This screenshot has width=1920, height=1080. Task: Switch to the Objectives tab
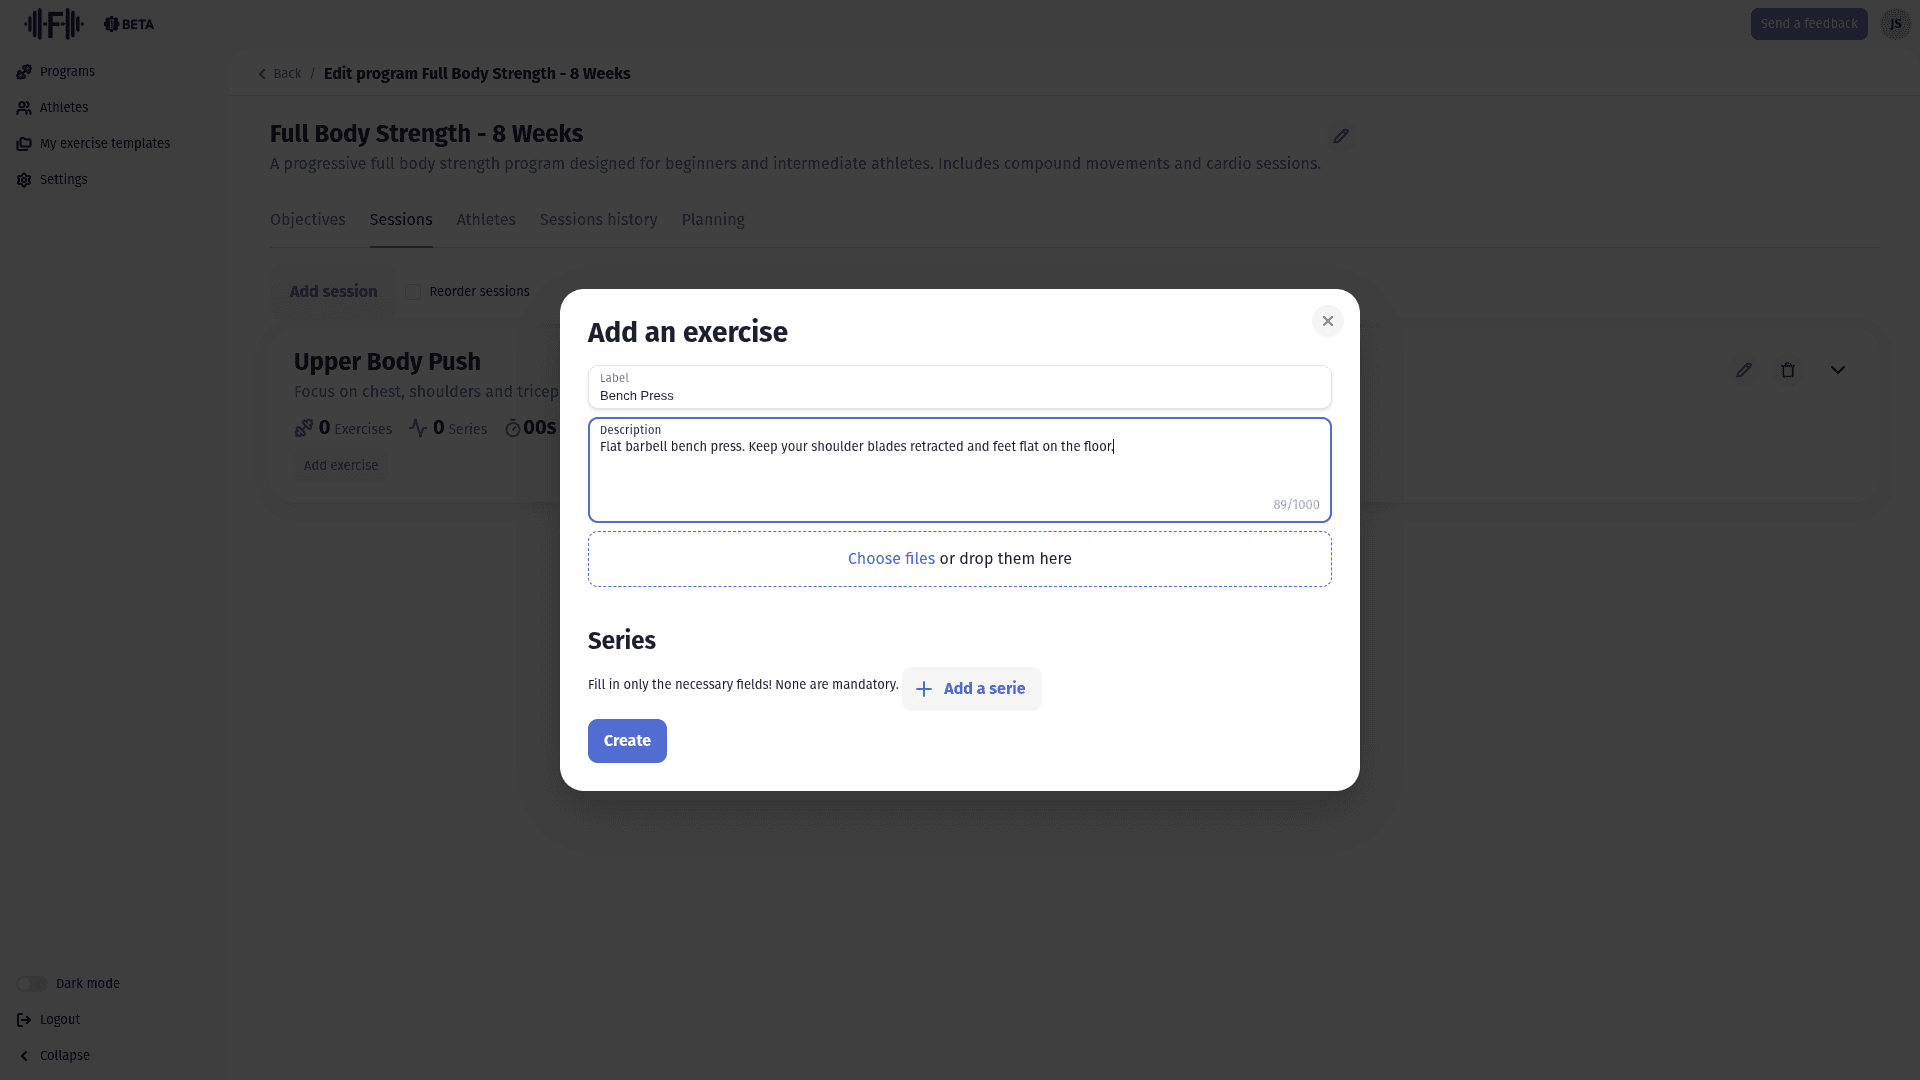[307, 220]
